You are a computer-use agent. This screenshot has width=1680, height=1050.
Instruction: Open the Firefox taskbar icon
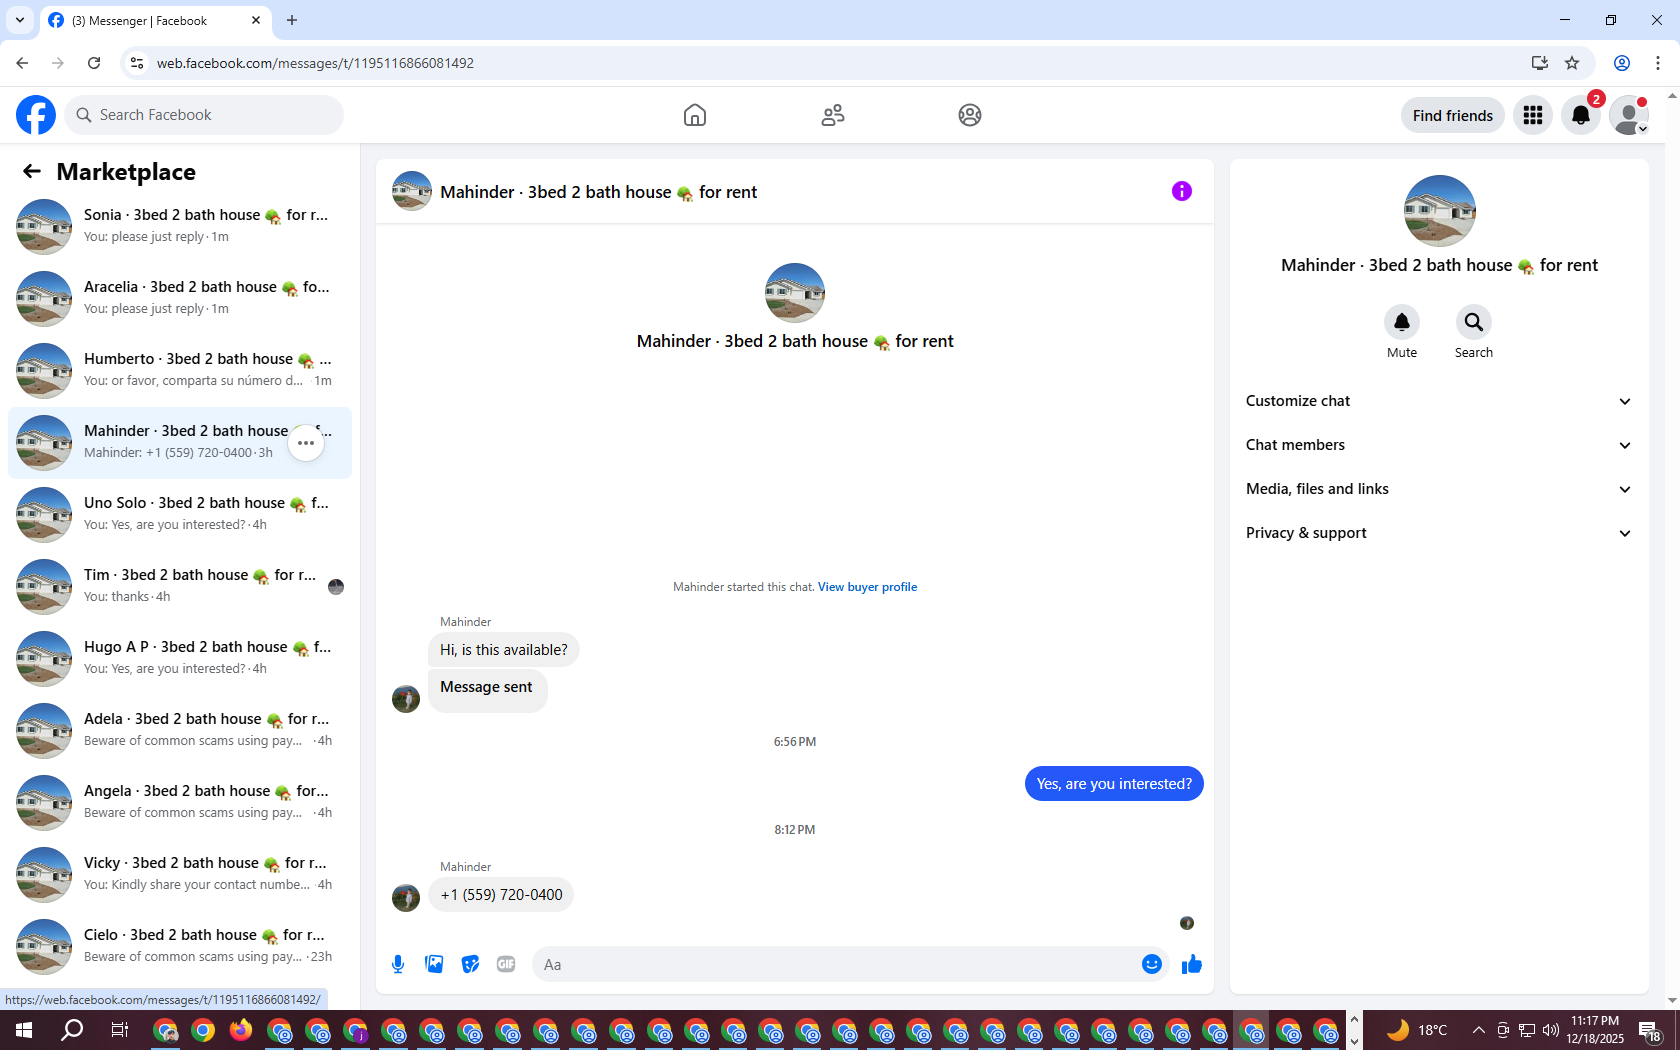click(241, 1030)
